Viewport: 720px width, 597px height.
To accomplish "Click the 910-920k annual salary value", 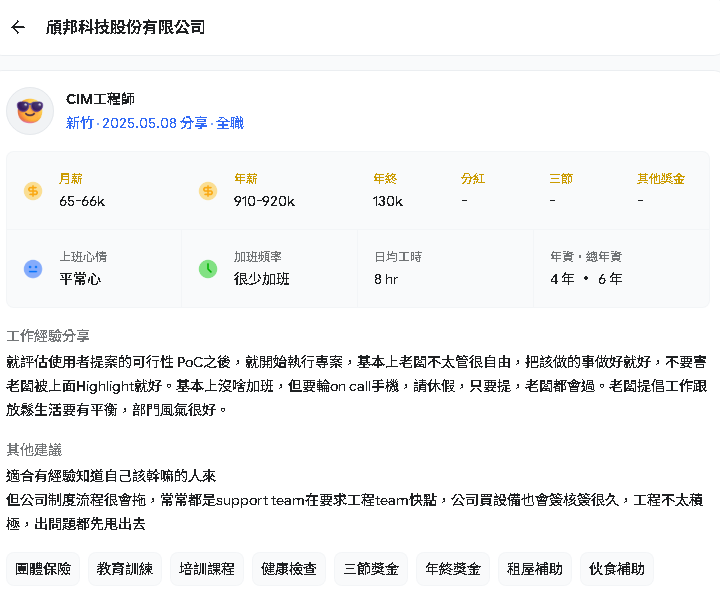I will (x=264, y=201).
